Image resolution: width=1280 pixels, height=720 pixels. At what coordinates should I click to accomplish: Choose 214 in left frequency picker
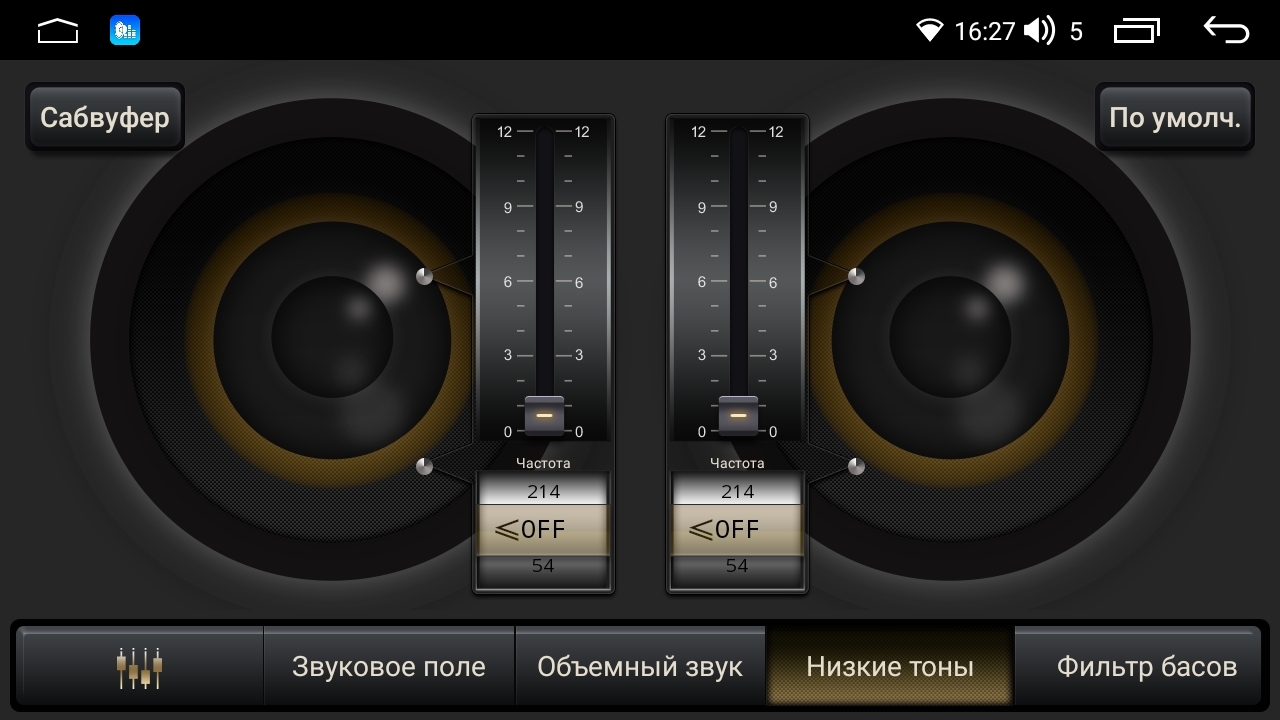543,490
